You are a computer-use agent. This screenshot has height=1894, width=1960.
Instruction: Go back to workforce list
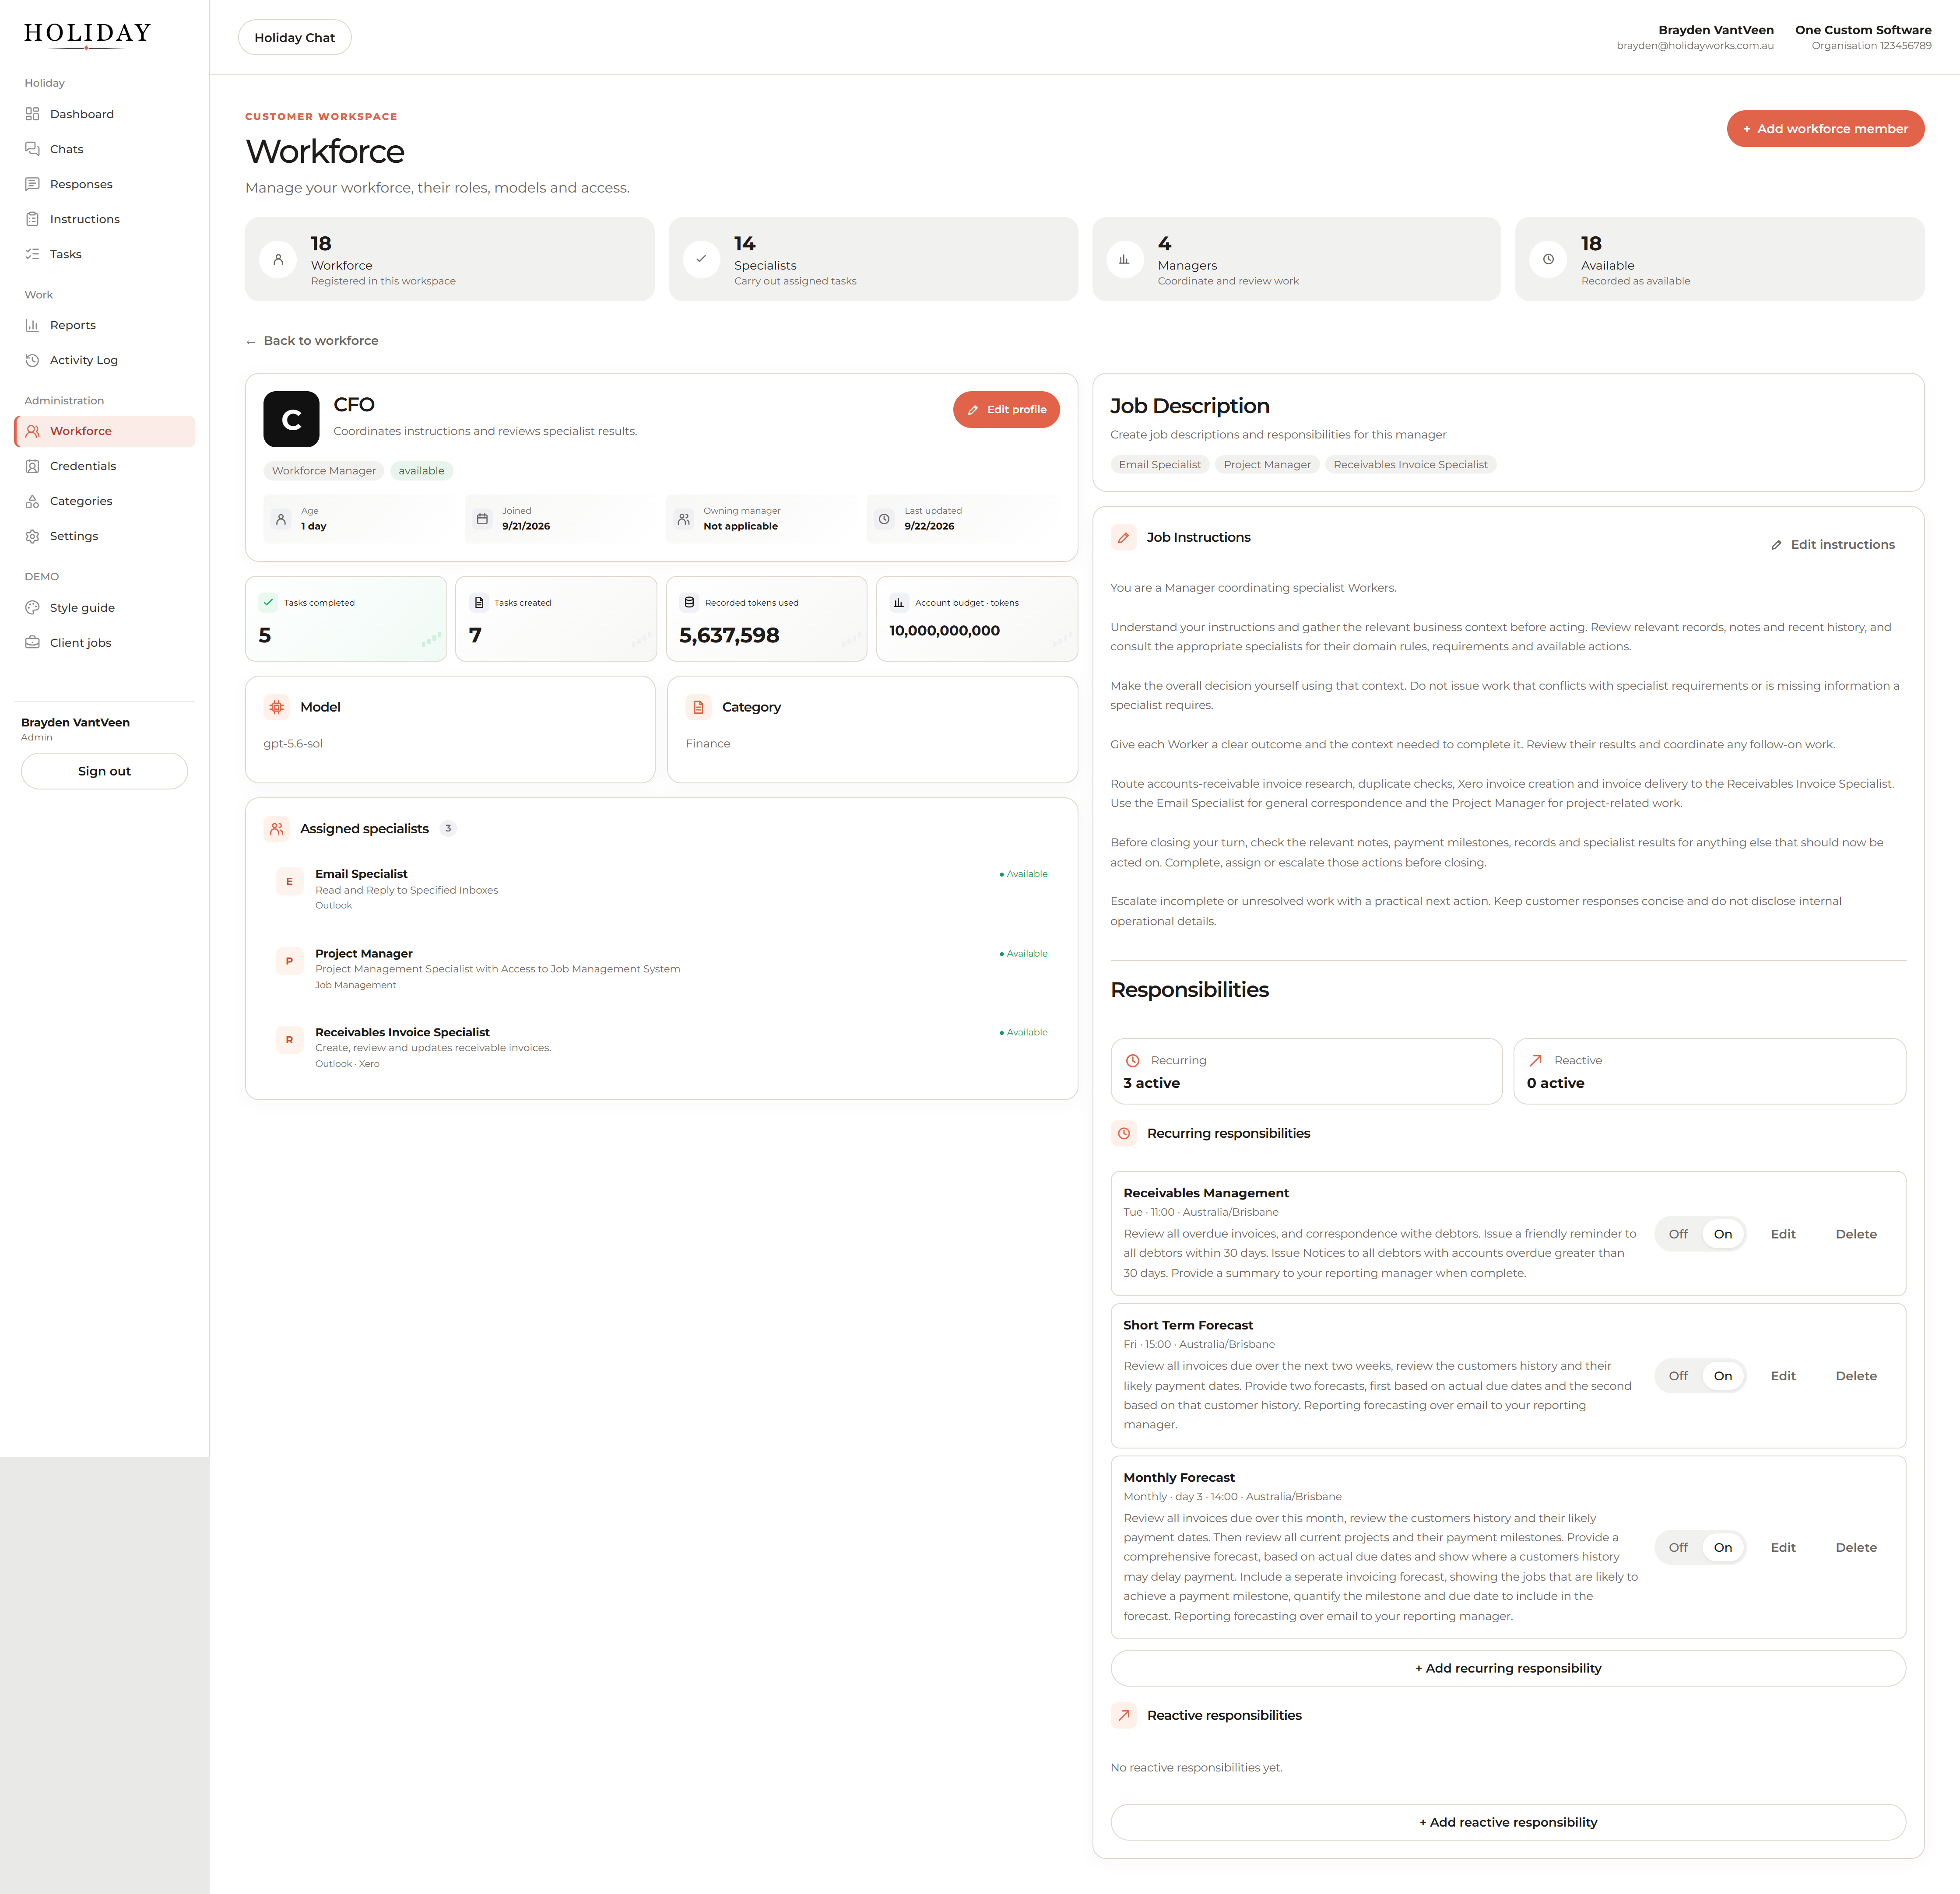312,341
